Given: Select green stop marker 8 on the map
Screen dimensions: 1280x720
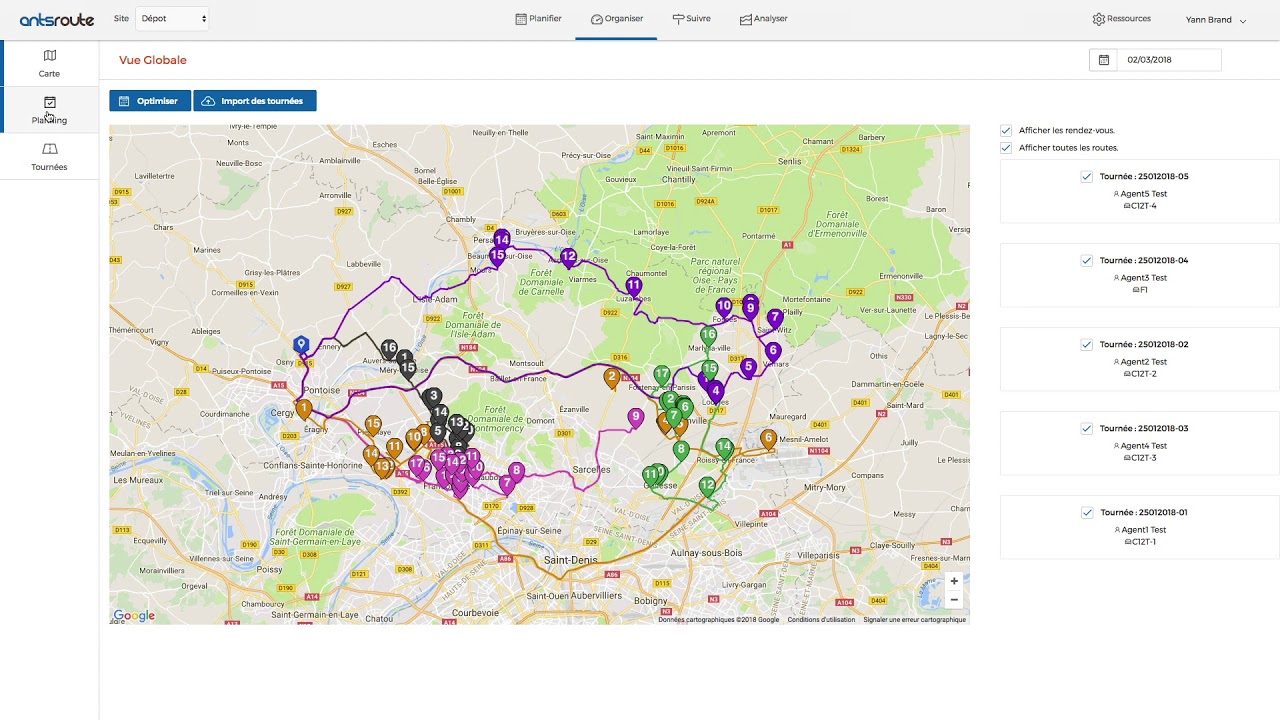Looking at the screenshot, I should tap(681, 451).
